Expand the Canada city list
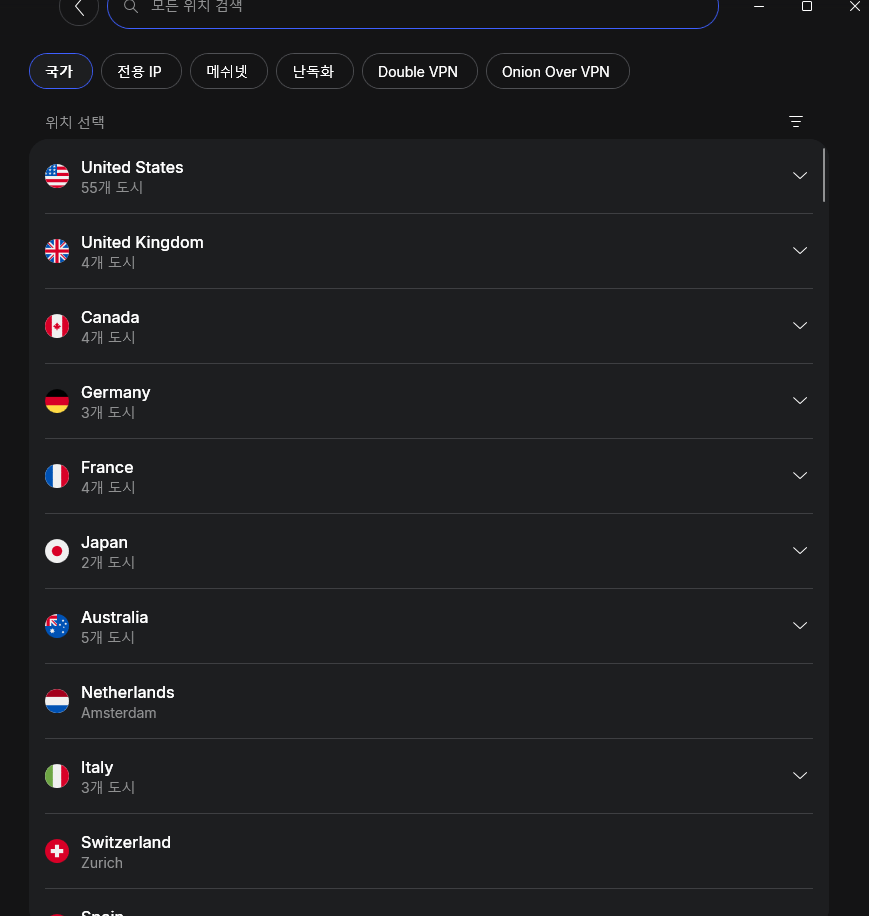The width and height of the screenshot is (869, 916). (800, 325)
